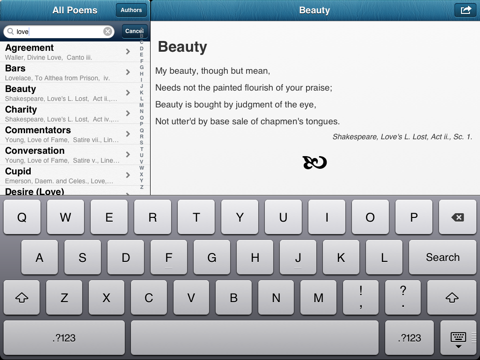Viewport: 480px width, 360px height.
Task: Tap the P key
Action: 414,217
